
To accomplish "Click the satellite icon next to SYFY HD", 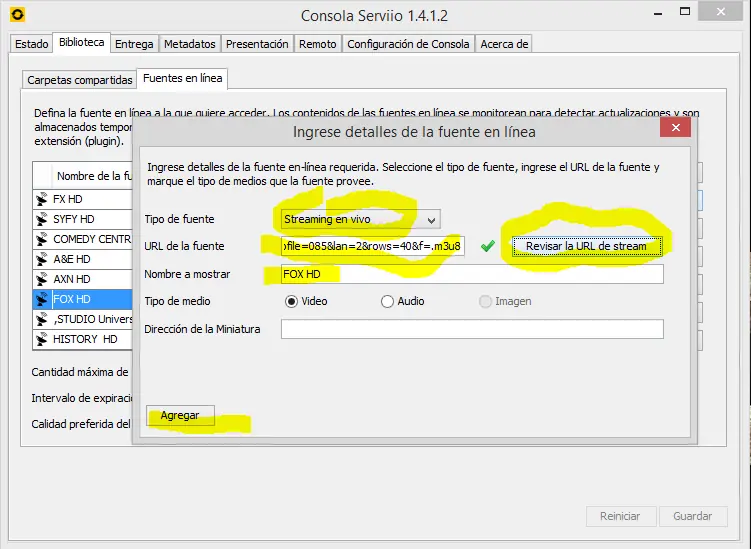I will (42, 219).
